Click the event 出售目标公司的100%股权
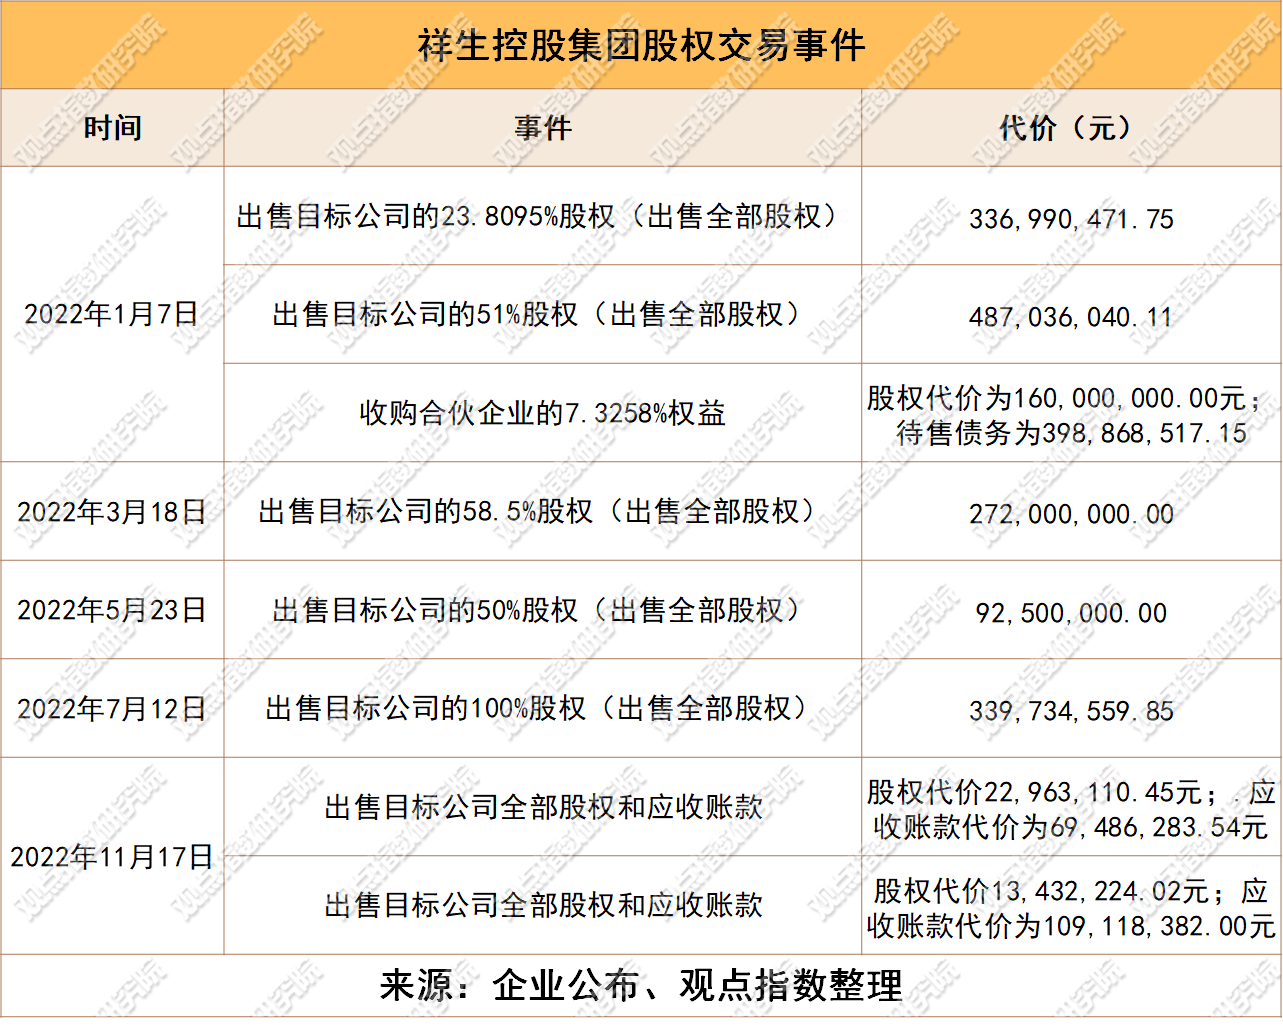Screen dimensions: 1283x1029 tap(543, 708)
